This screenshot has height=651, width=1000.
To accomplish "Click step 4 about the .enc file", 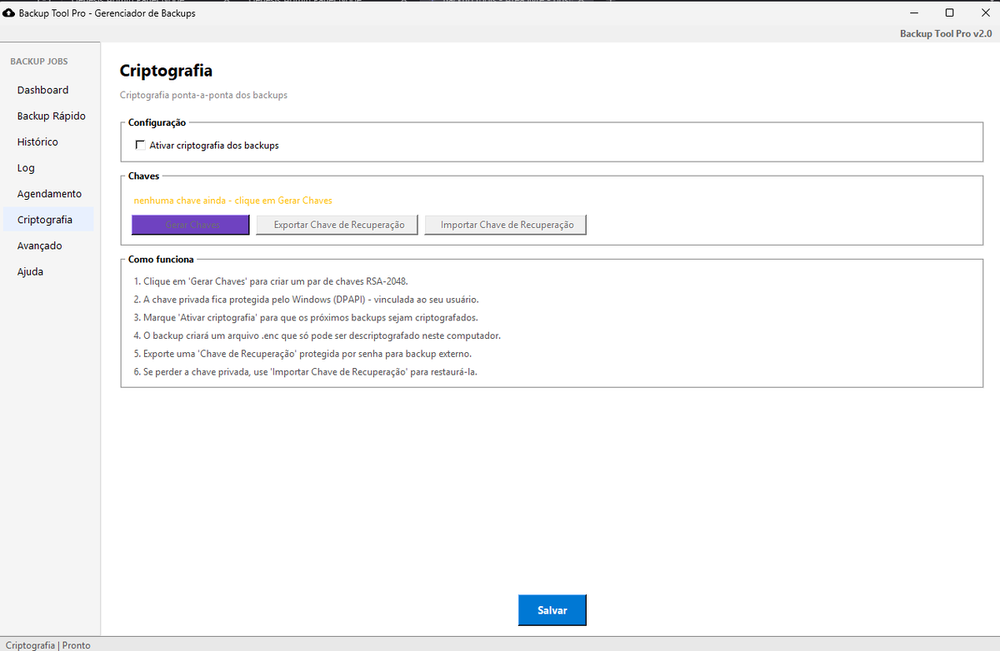I will click(317, 335).
